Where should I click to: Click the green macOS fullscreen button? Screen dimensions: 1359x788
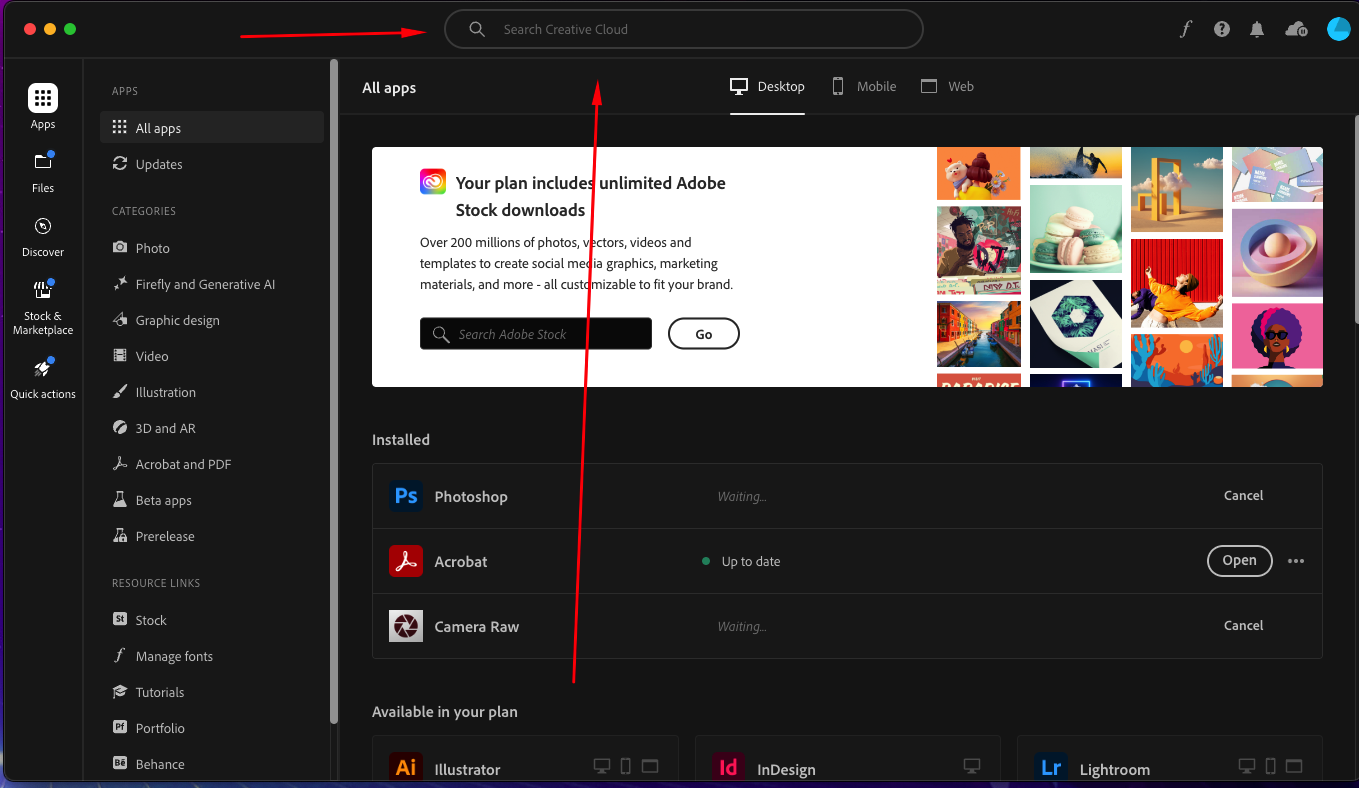pyautogui.click(x=70, y=29)
